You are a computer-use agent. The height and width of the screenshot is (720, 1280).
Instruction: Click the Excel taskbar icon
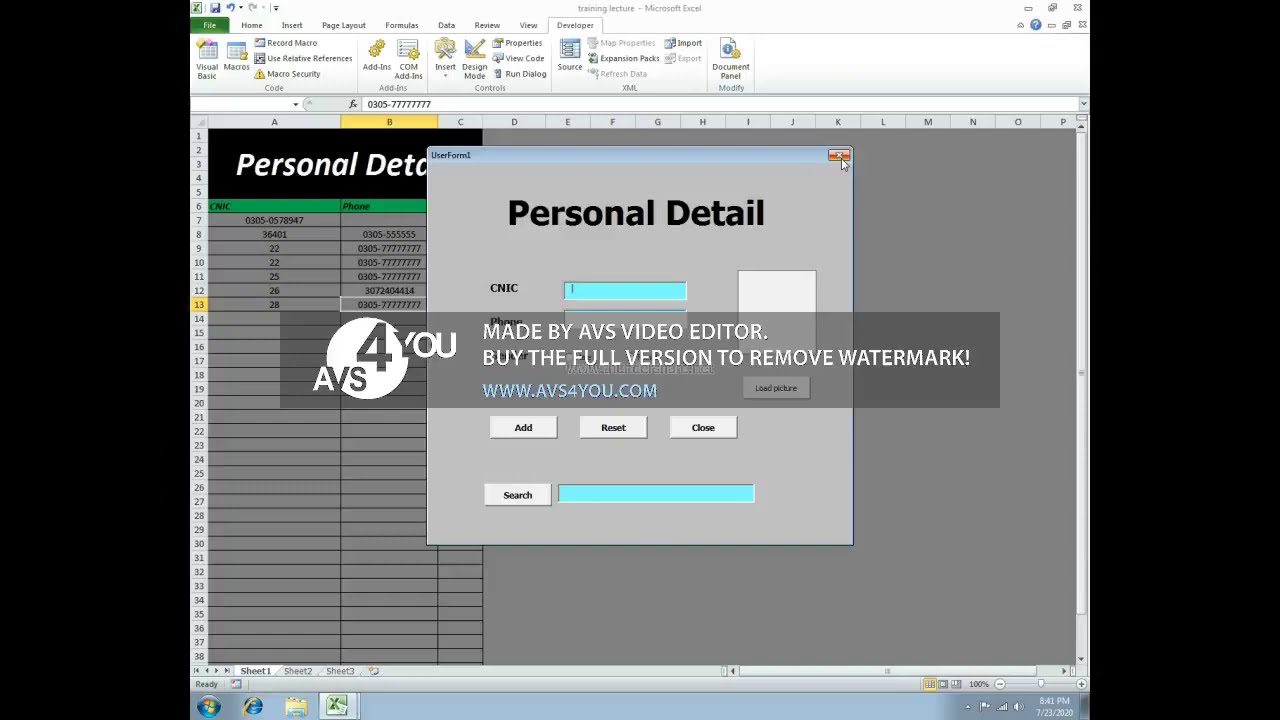click(x=337, y=707)
